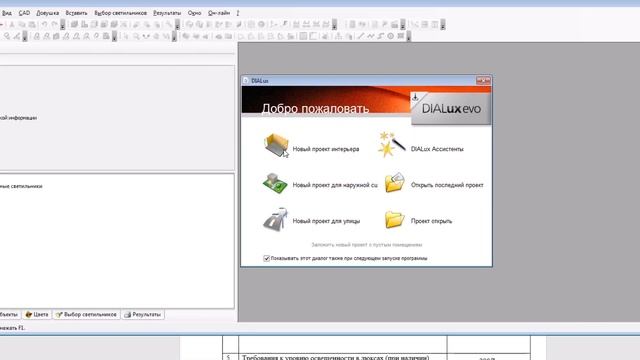Select the straight line drawing tool
Screen dimensions: 640x360
click(x=360, y=36)
